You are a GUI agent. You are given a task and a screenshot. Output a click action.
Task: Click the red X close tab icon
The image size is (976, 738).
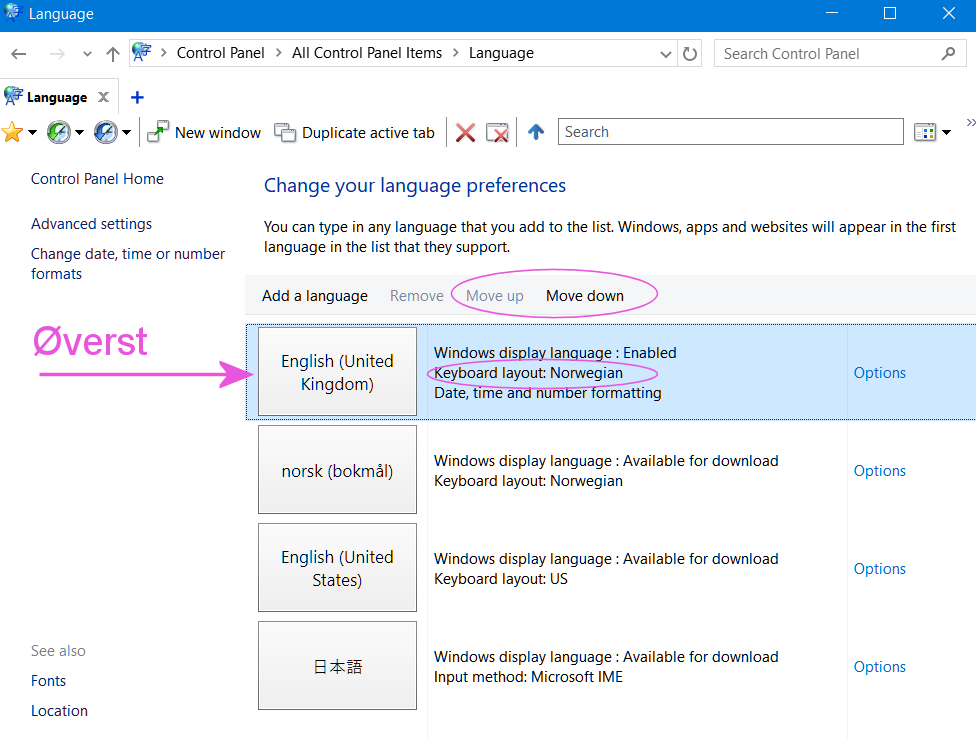click(465, 133)
